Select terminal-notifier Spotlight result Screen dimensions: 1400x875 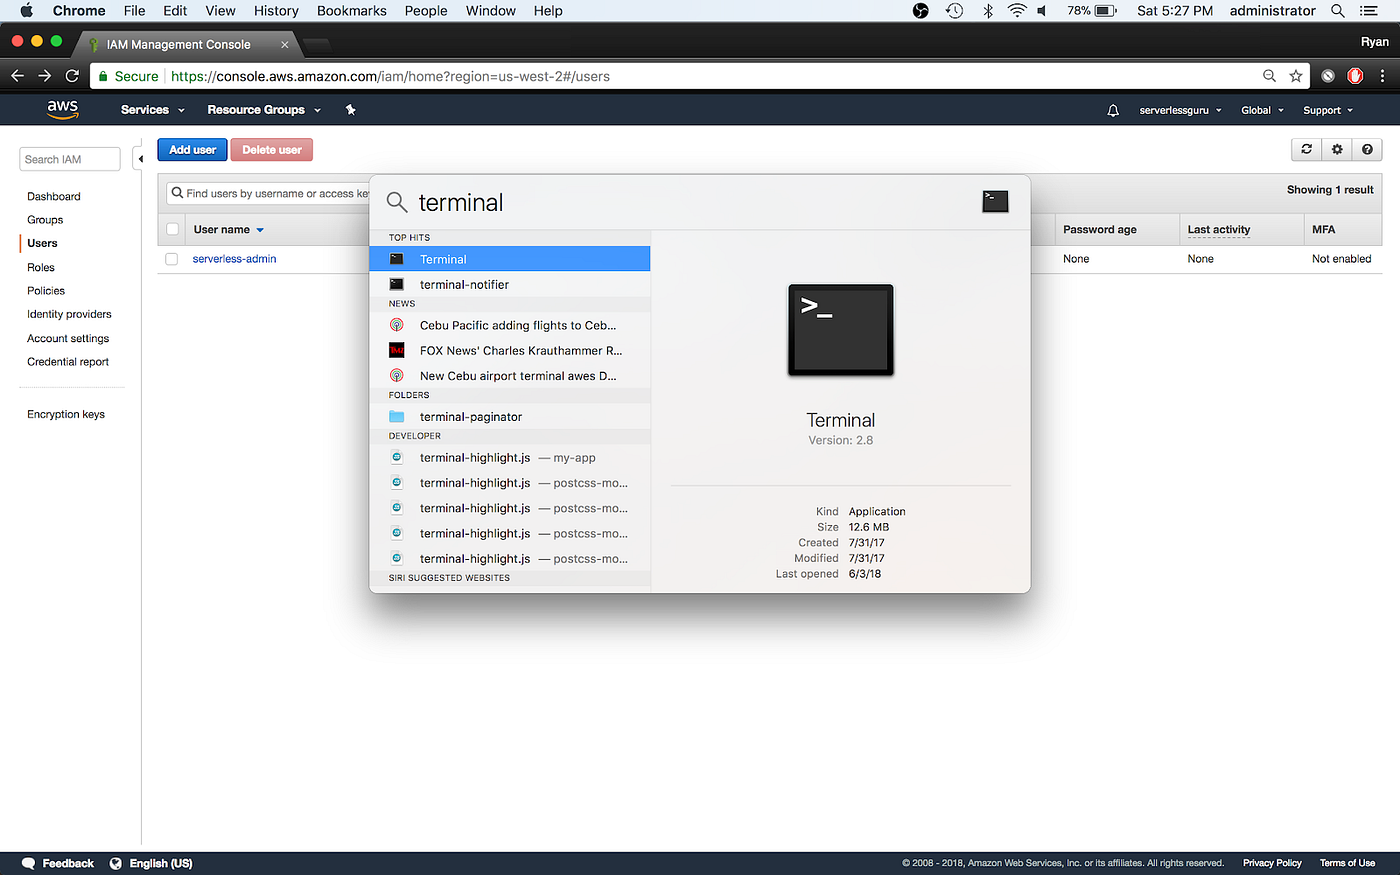pos(510,285)
